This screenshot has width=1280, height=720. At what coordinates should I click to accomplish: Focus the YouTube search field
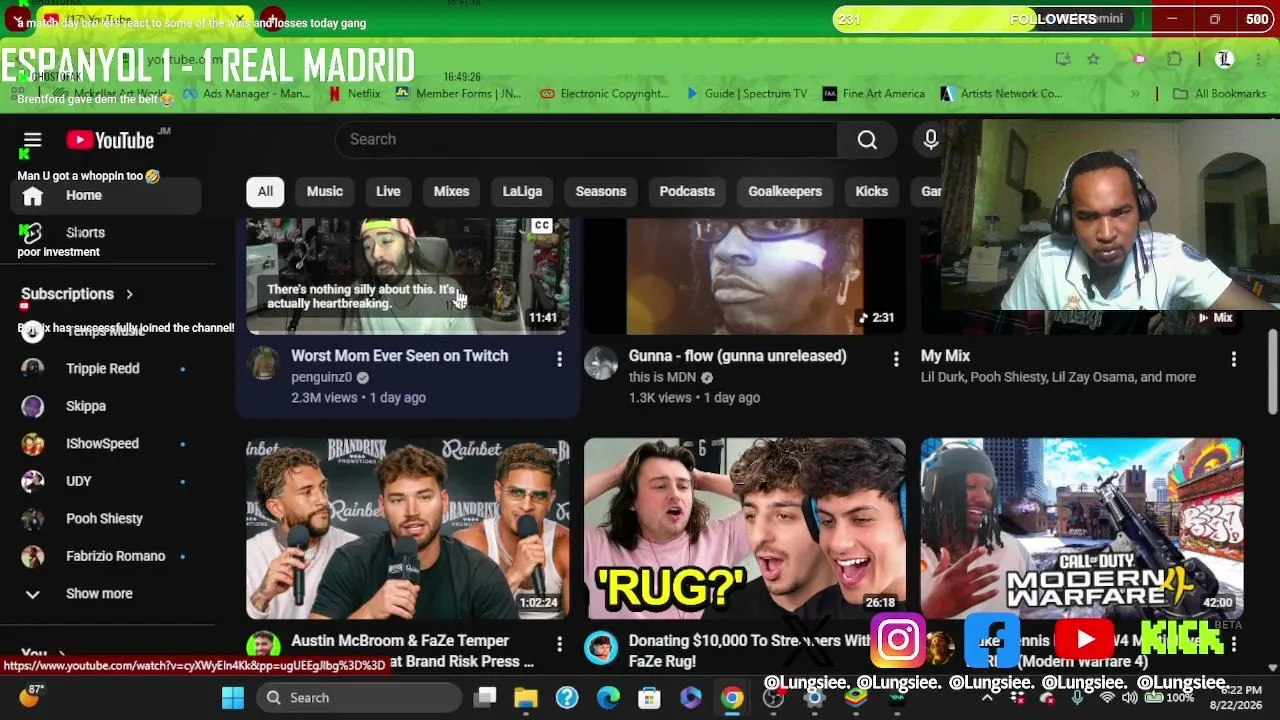(x=586, y=140)
